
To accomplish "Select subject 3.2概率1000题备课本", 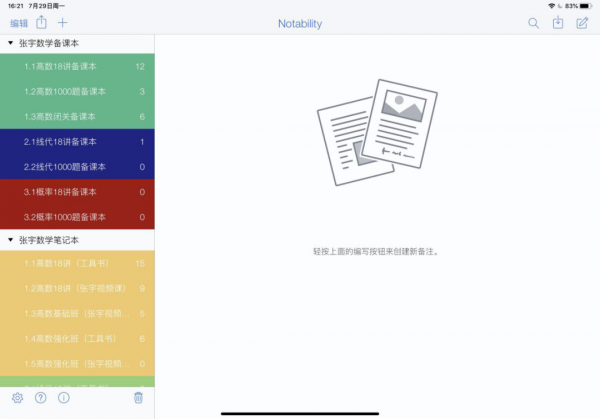I will (x=77, y=217).
